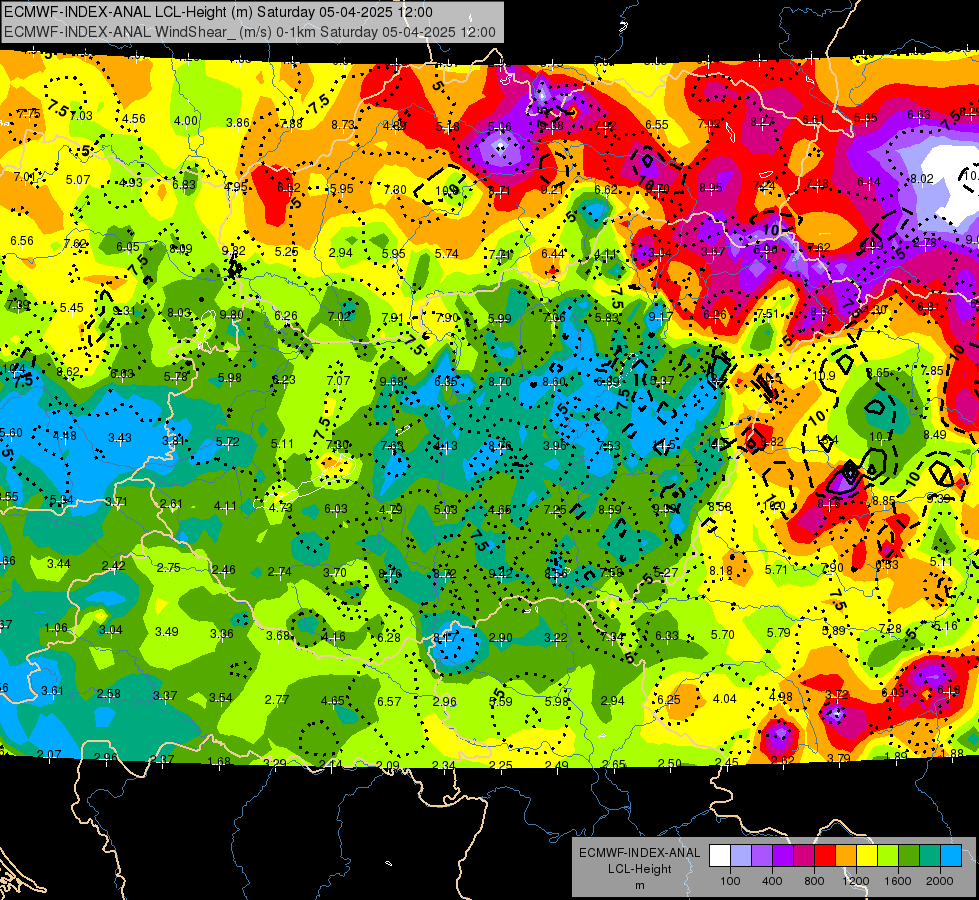Image resolution: width=979 pixels, height=900 pixels.
Task: Click the legend tick label 400
Action: click(772, 881)
